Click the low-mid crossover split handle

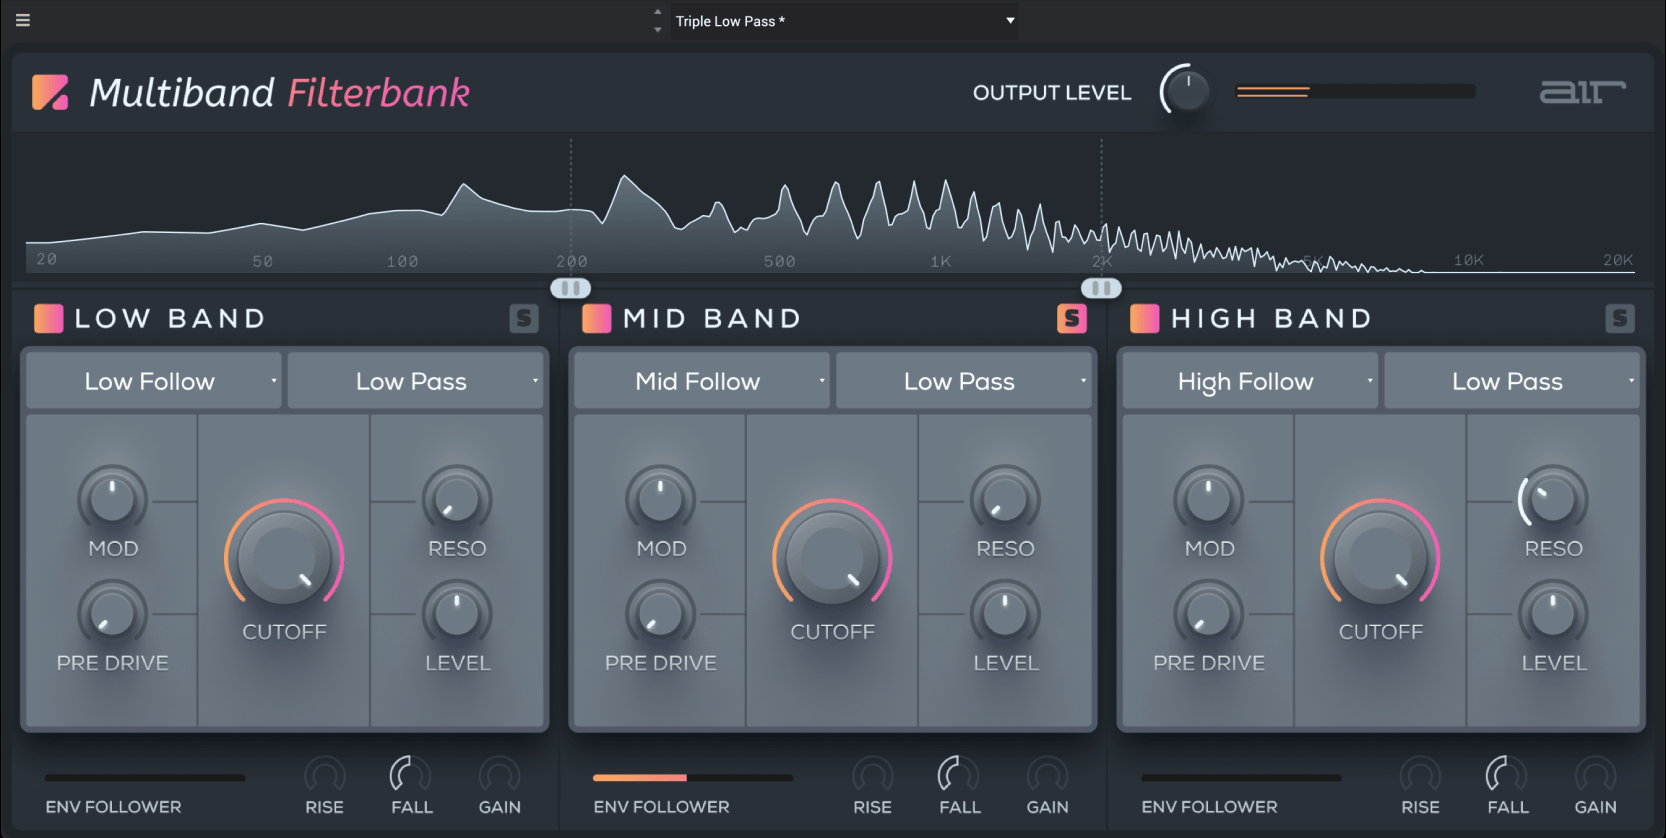571,288
